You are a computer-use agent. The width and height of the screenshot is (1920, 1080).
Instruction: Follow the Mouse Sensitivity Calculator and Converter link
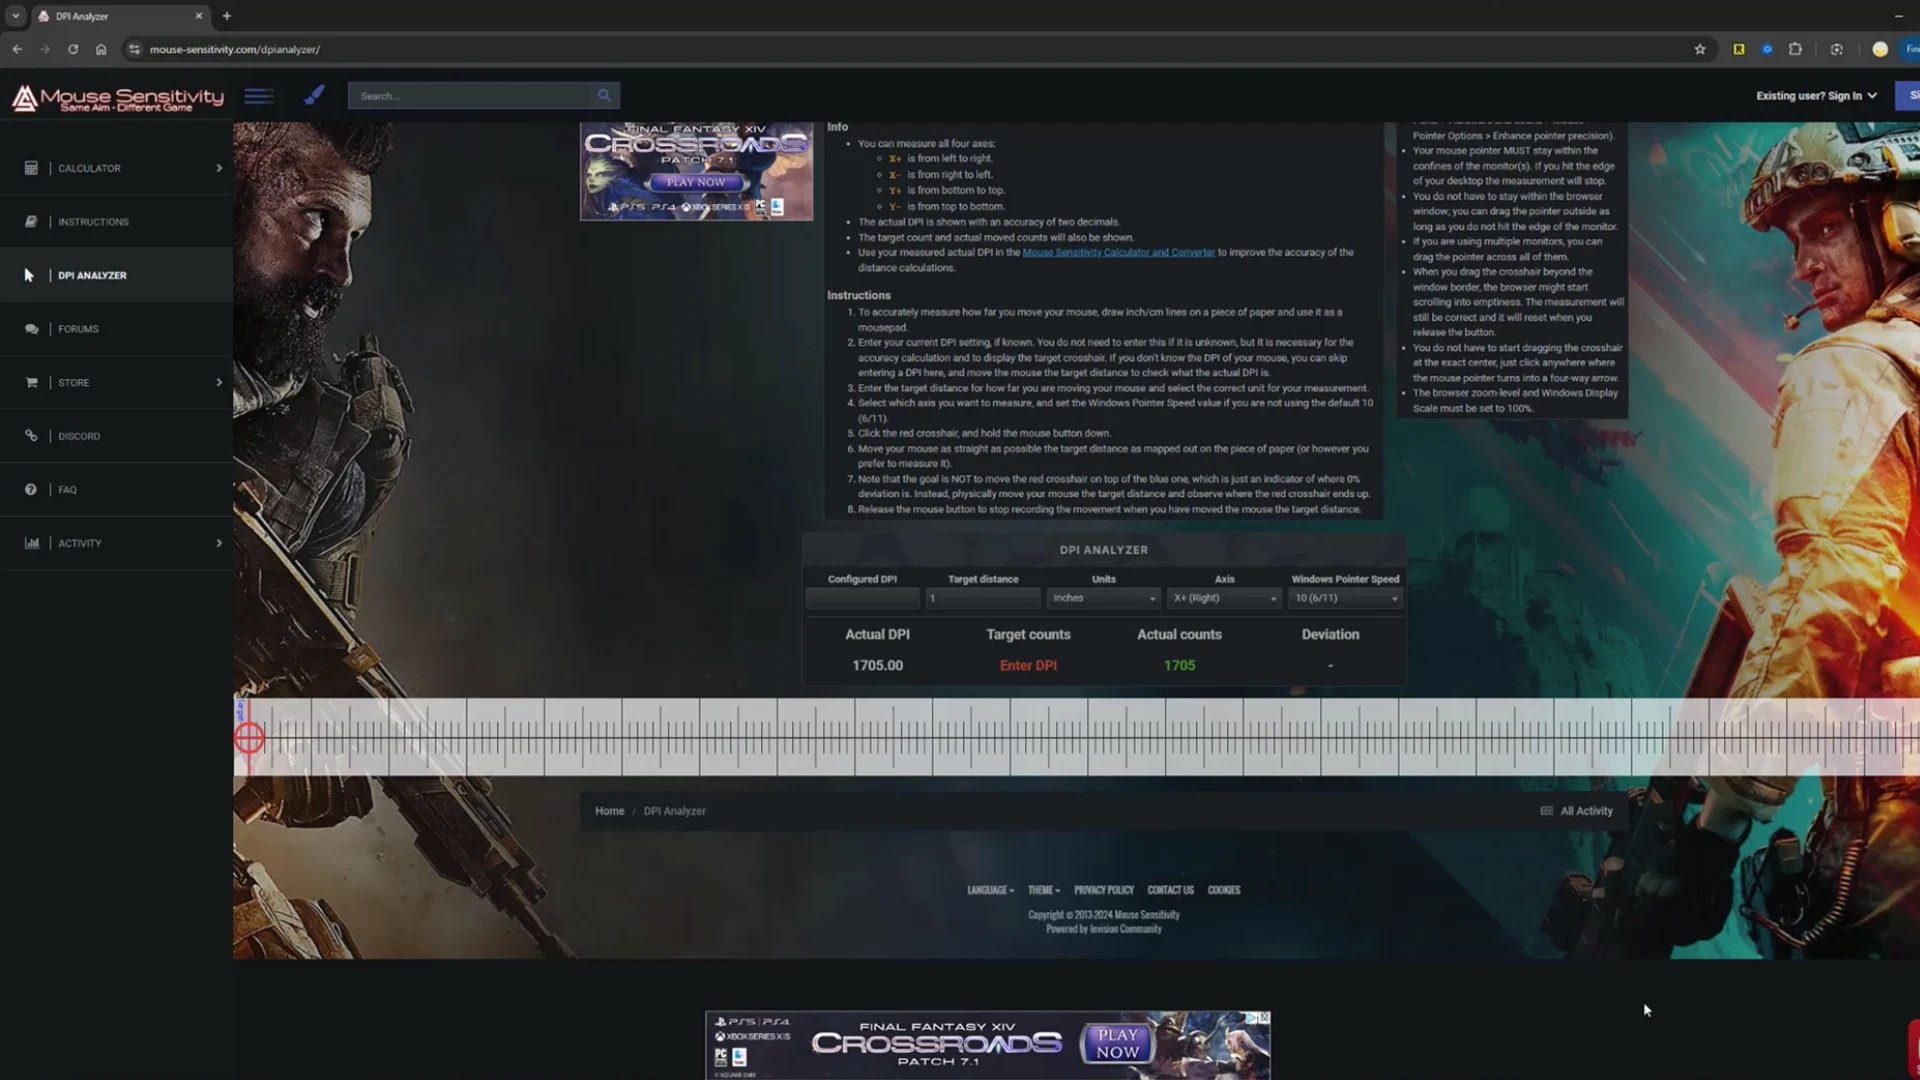coord(1118,253)
